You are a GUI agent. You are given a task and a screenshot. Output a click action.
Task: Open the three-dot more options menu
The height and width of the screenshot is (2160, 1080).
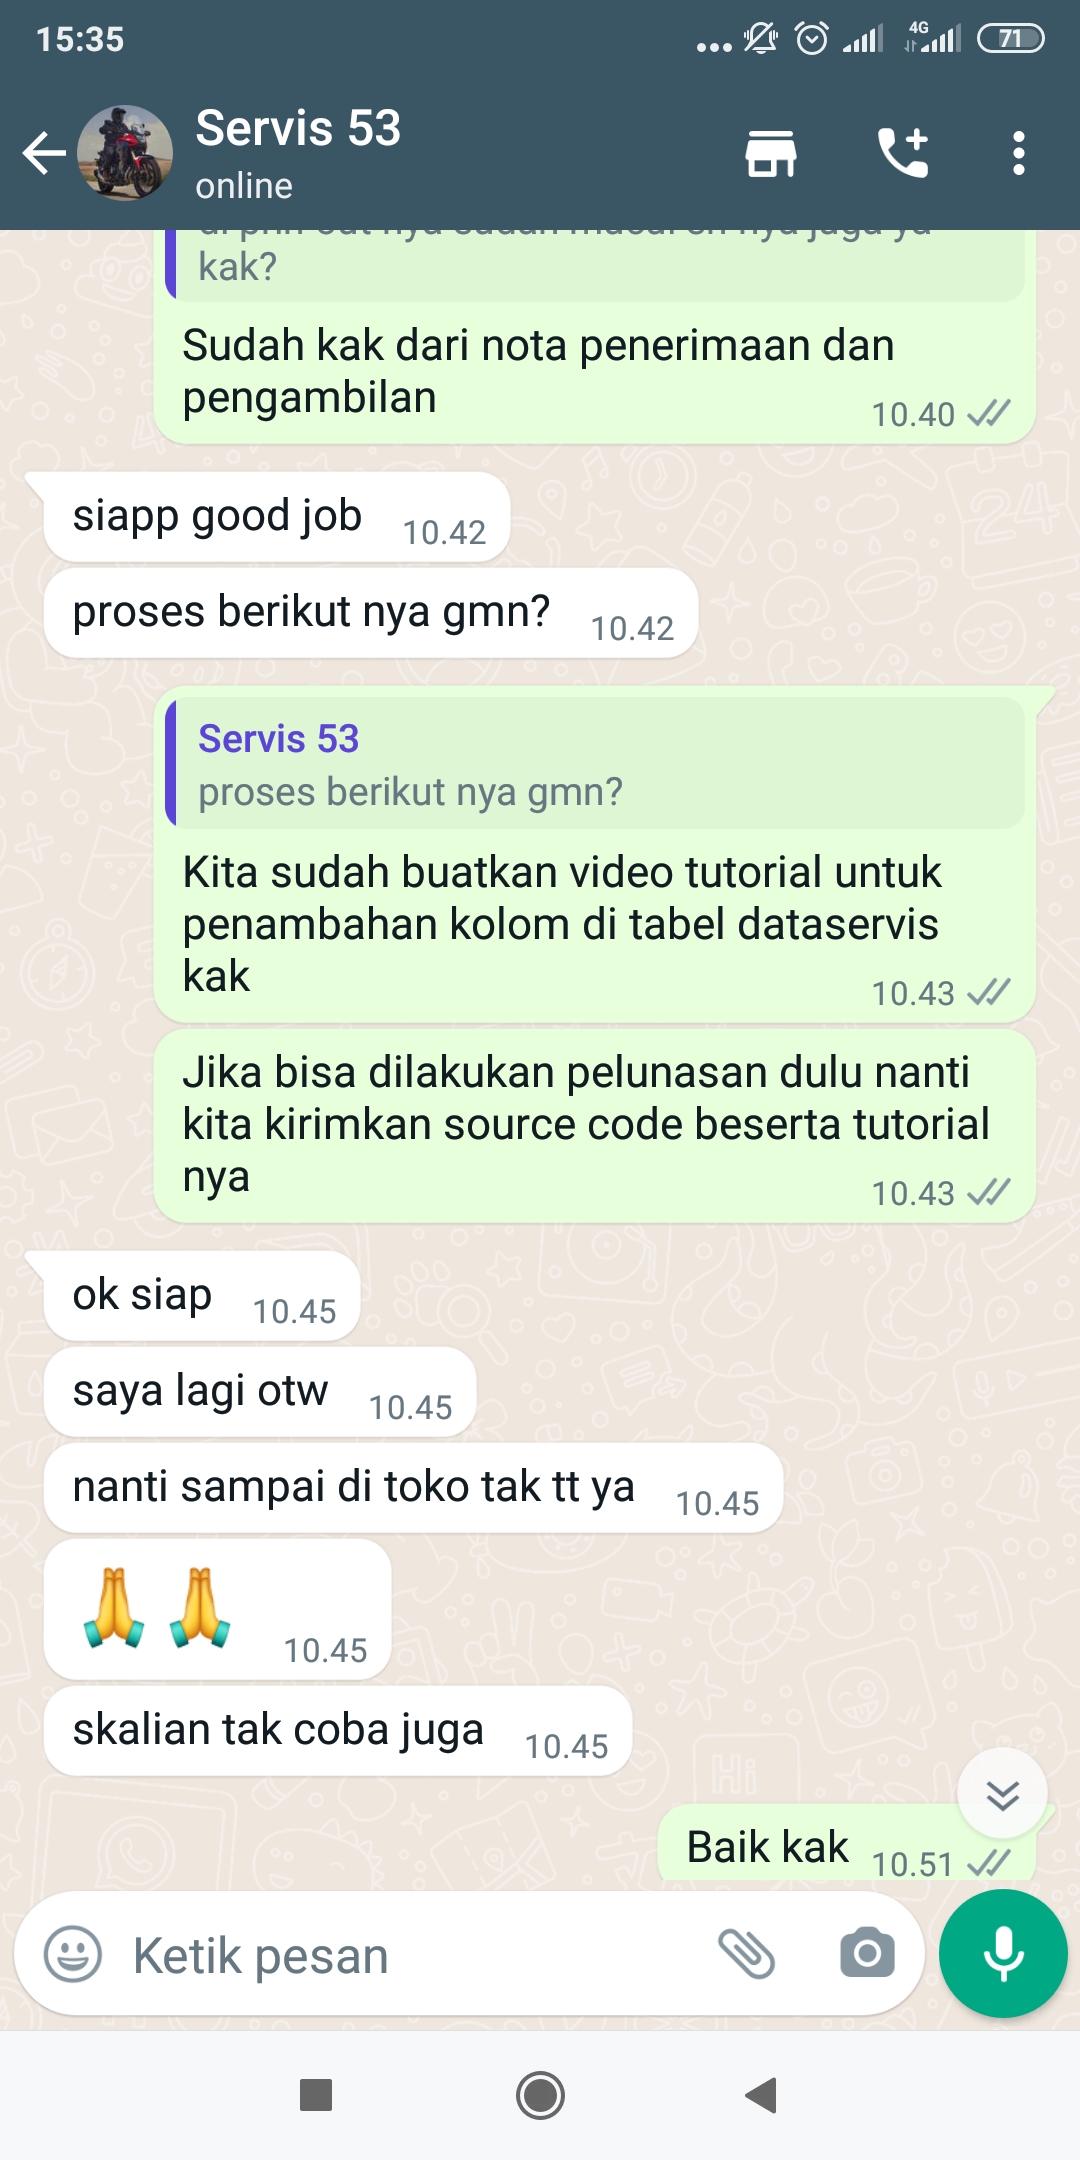click(x=1018, y=153)
